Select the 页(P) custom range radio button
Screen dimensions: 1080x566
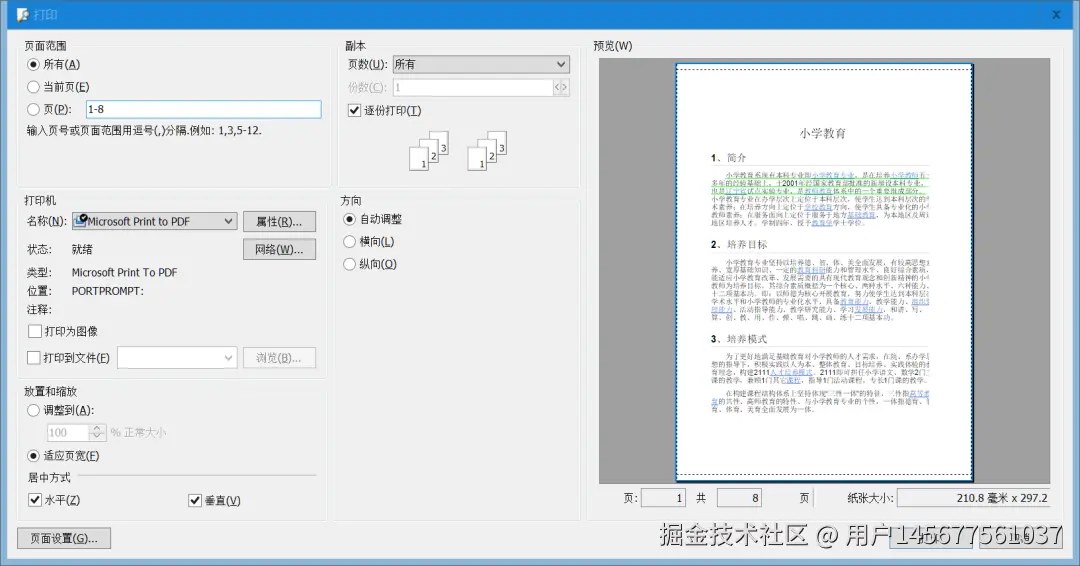pyautogui.click(x=33, y=109)
